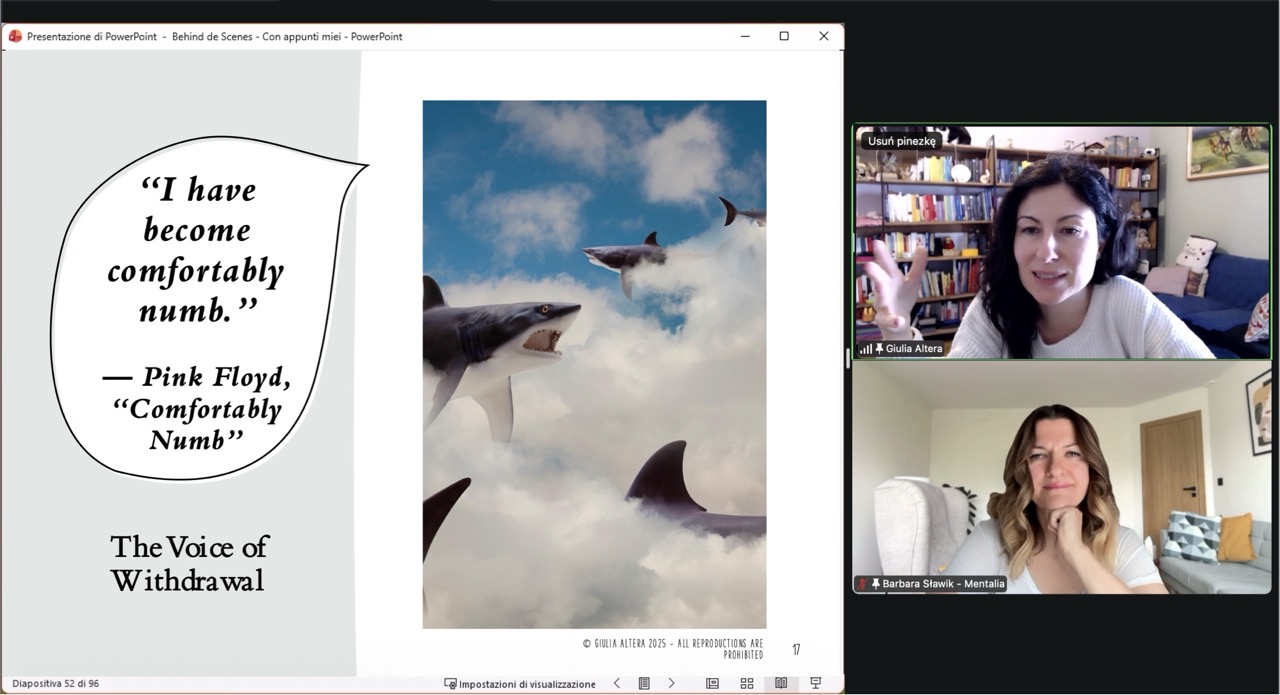The width and height of the screenshot is (1280, 695).
Task: Open the slide menu icon between arrows
Action: coord(644,683)
